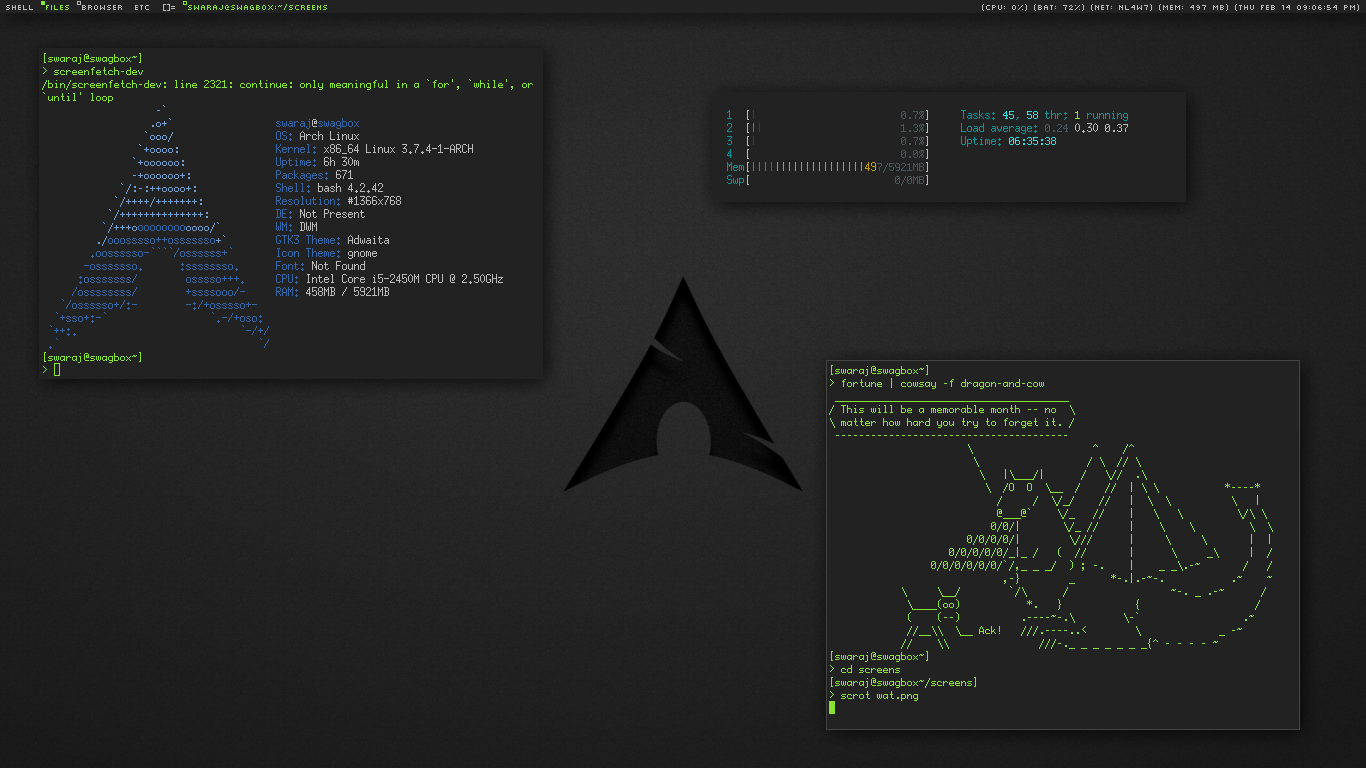Click the date and time clock

(x=1297, y=7)
